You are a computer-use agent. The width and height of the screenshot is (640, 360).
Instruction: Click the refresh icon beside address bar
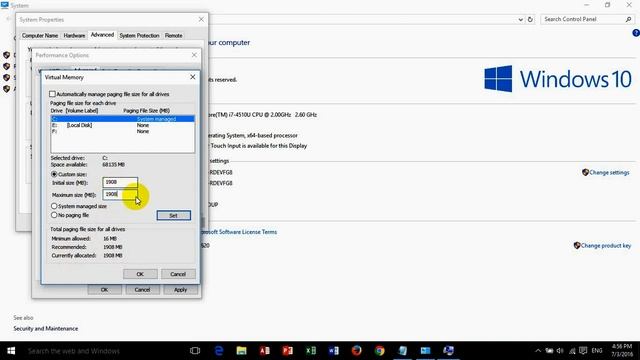pos(530,19)
